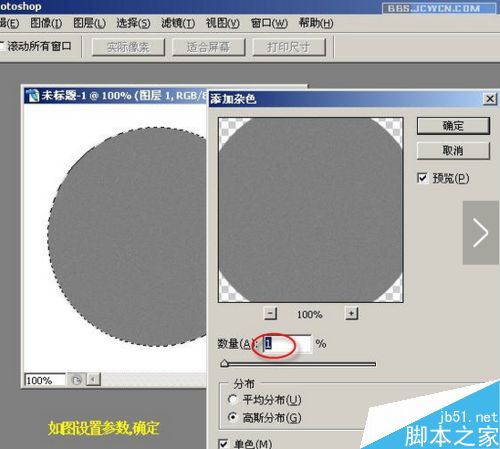The width and height of the screenshot is (500, 449).
Task: Open the 窗口(W) menu
Action: coord(269,23)
